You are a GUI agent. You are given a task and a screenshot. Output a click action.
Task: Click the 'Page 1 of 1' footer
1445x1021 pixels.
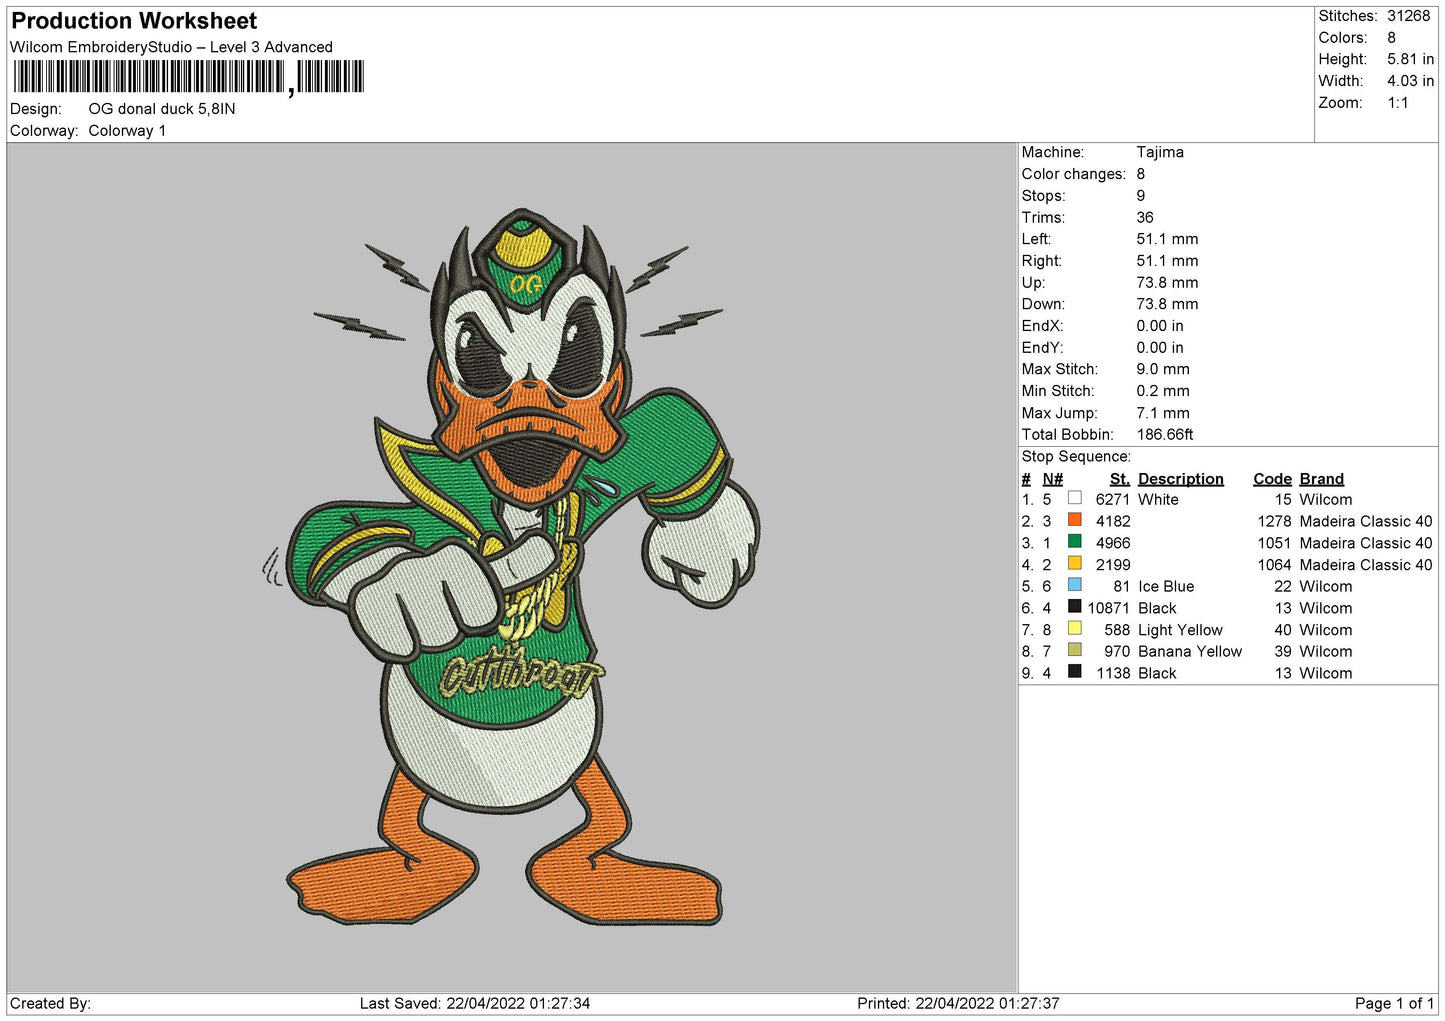[x=1394, y=1003]
